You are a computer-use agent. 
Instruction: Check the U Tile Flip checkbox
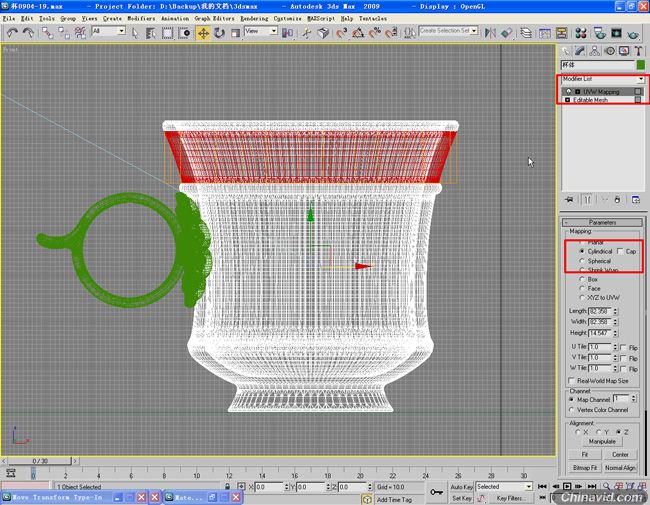[623, 347]
